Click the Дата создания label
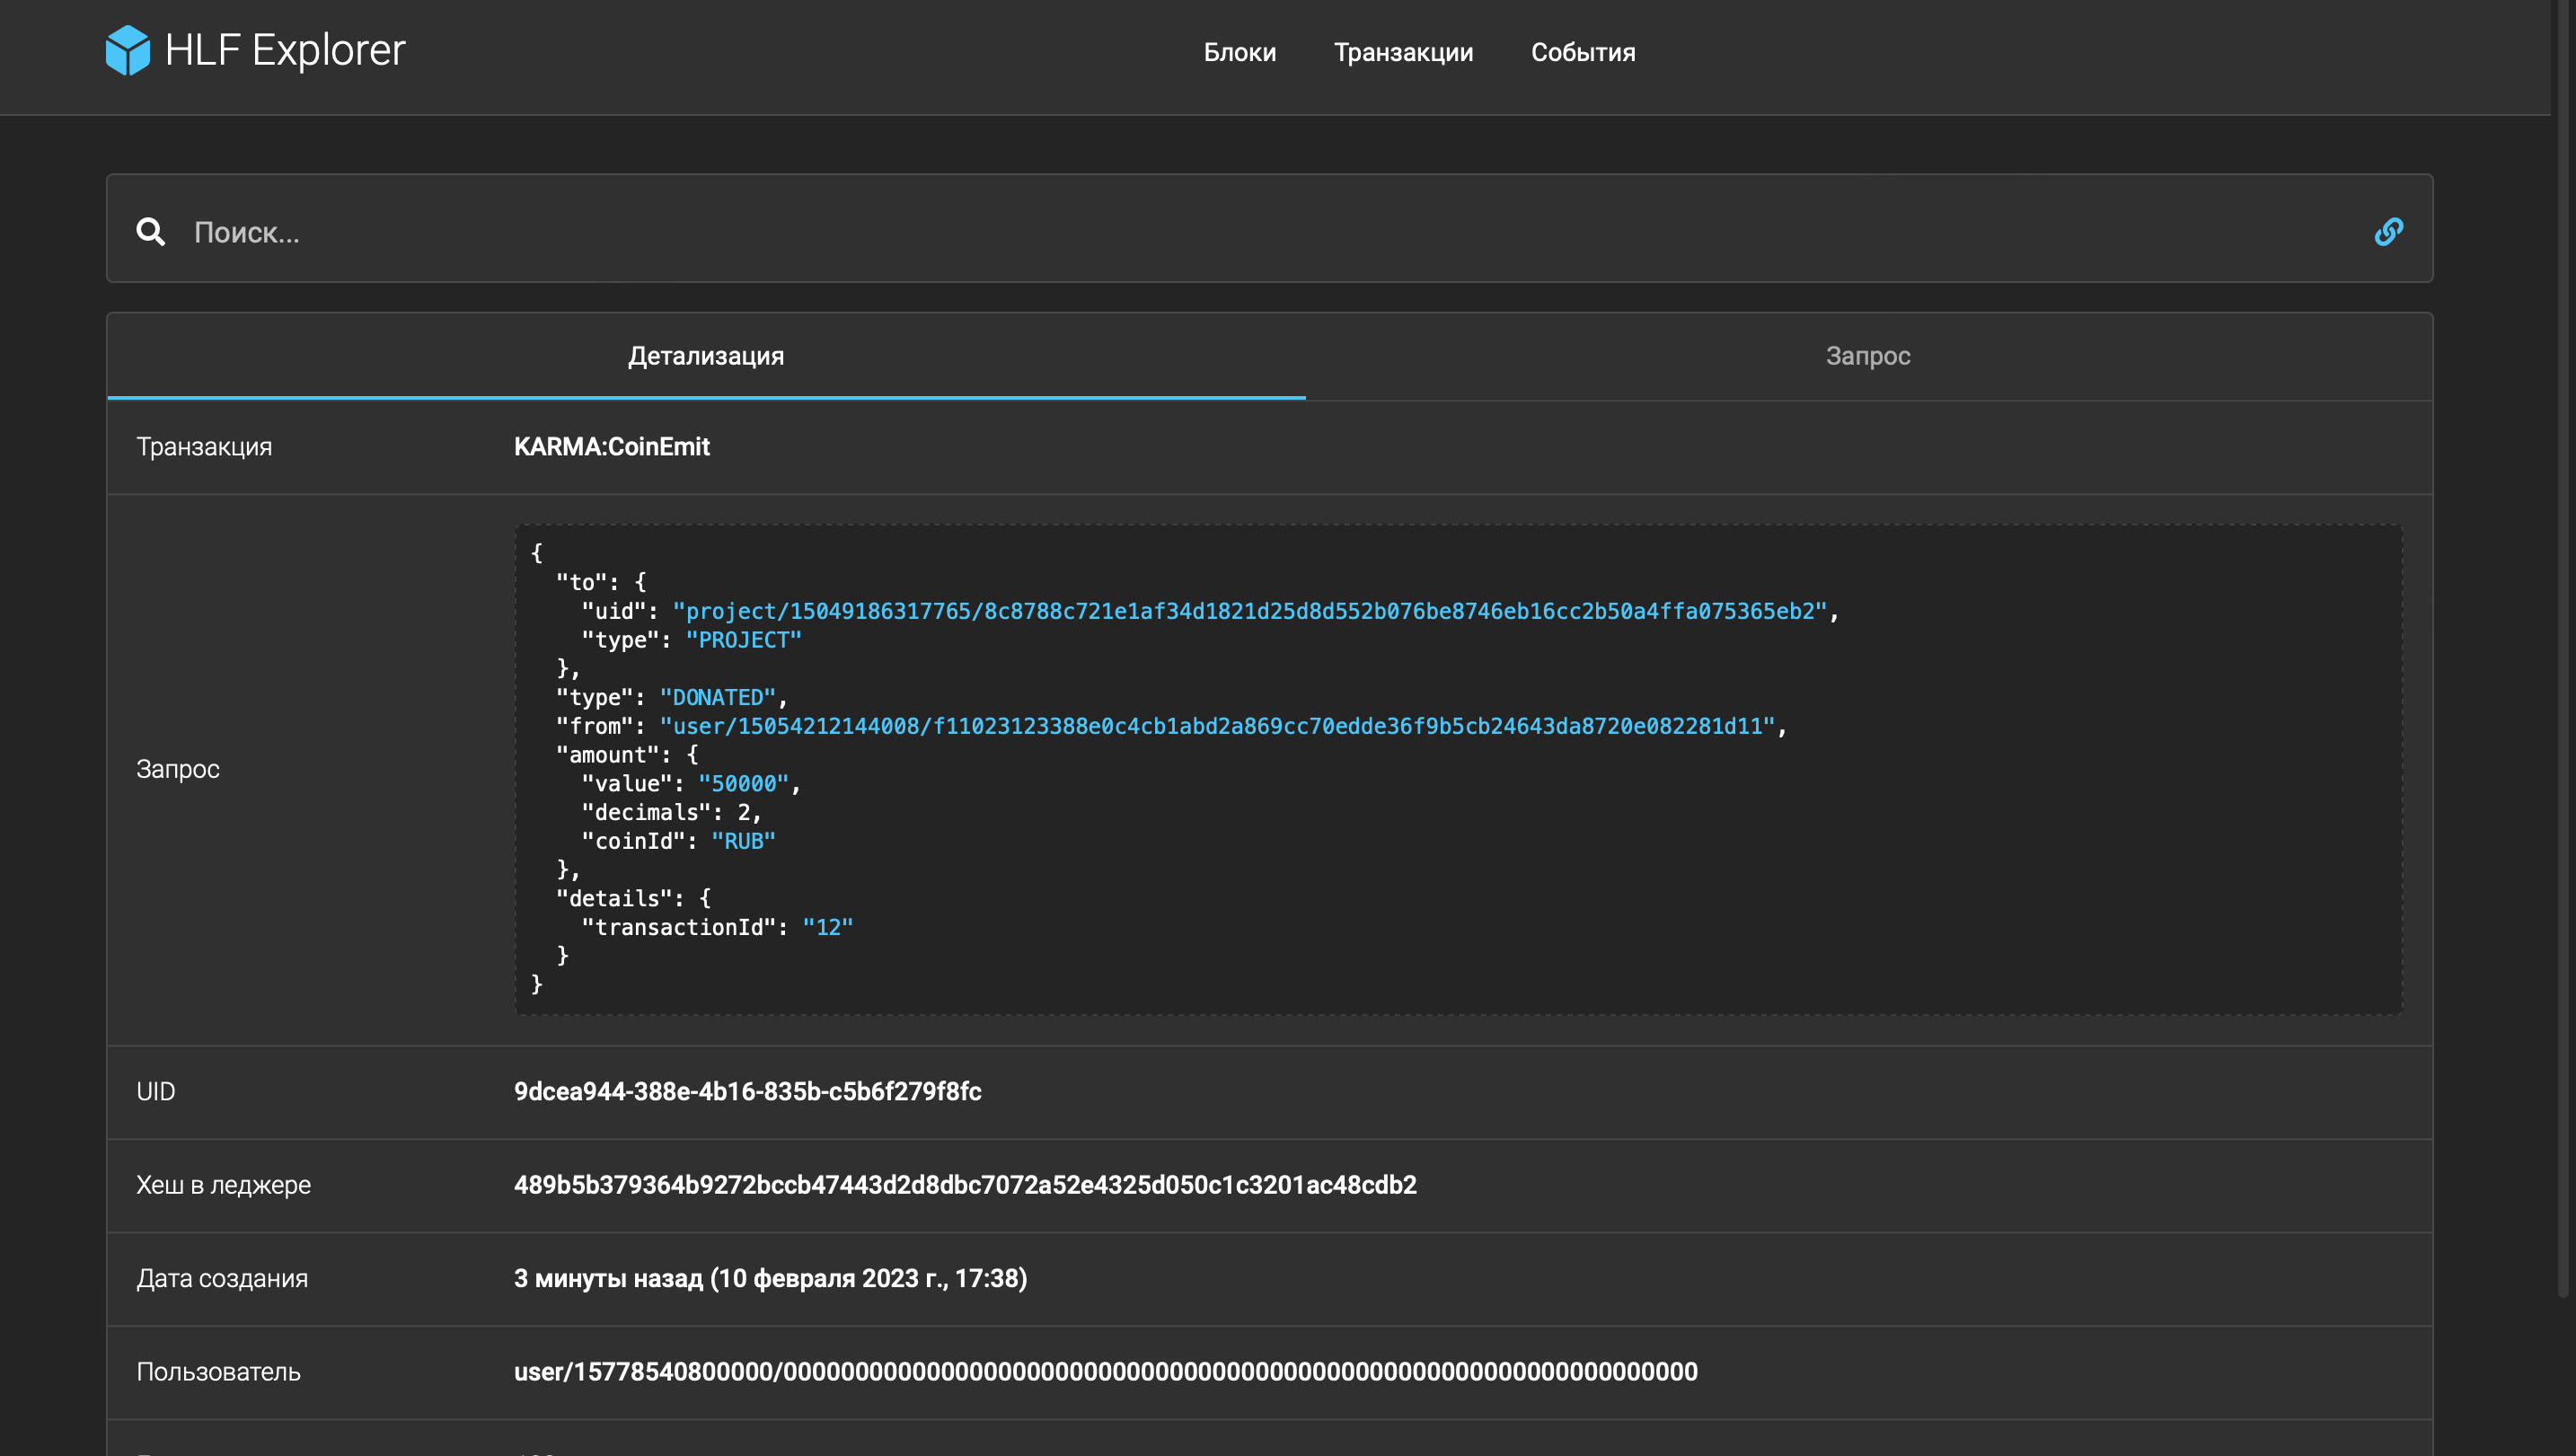 [x=222, y=1278]
